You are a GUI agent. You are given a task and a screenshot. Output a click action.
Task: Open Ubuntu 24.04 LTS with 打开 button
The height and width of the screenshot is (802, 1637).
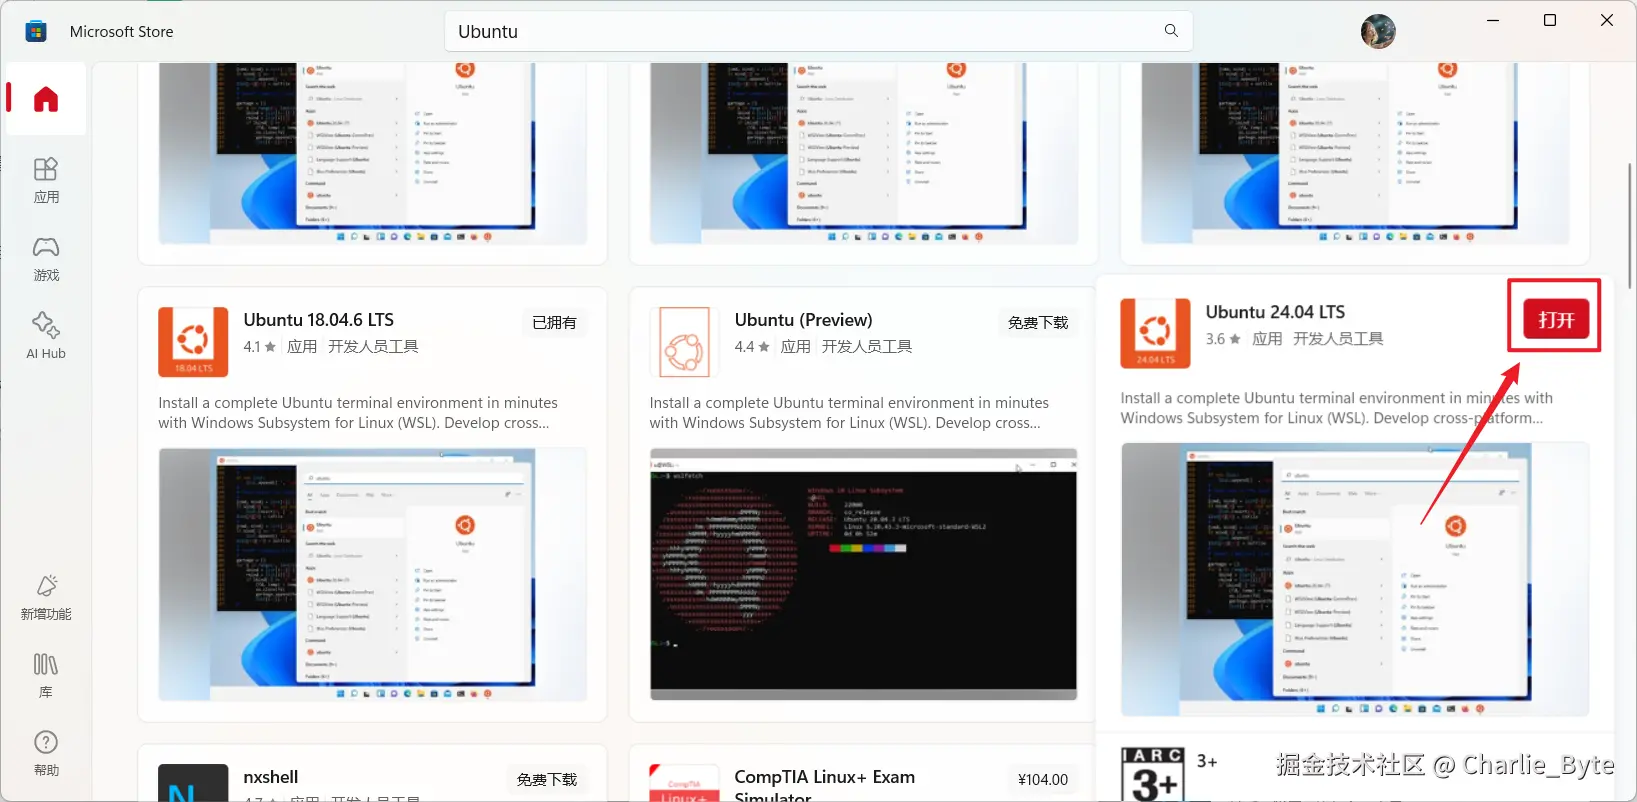(x=1556, y=319)
